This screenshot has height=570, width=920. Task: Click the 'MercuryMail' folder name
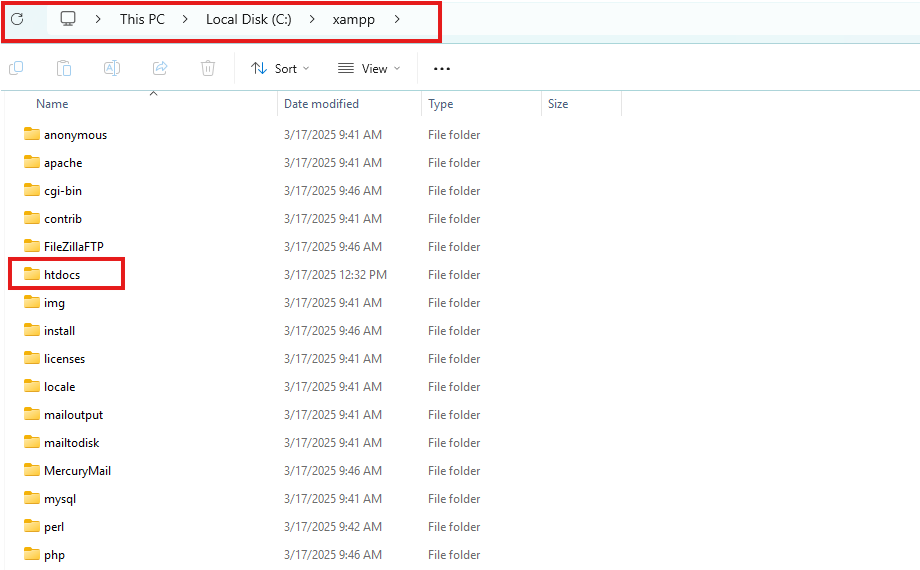pos(77,471)
